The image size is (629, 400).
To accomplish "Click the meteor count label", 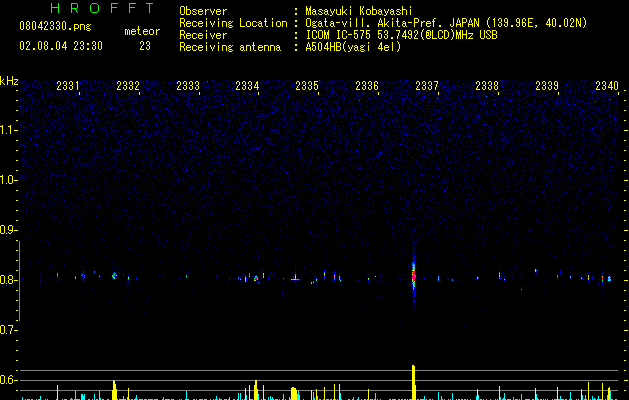I will coord(142,31).
